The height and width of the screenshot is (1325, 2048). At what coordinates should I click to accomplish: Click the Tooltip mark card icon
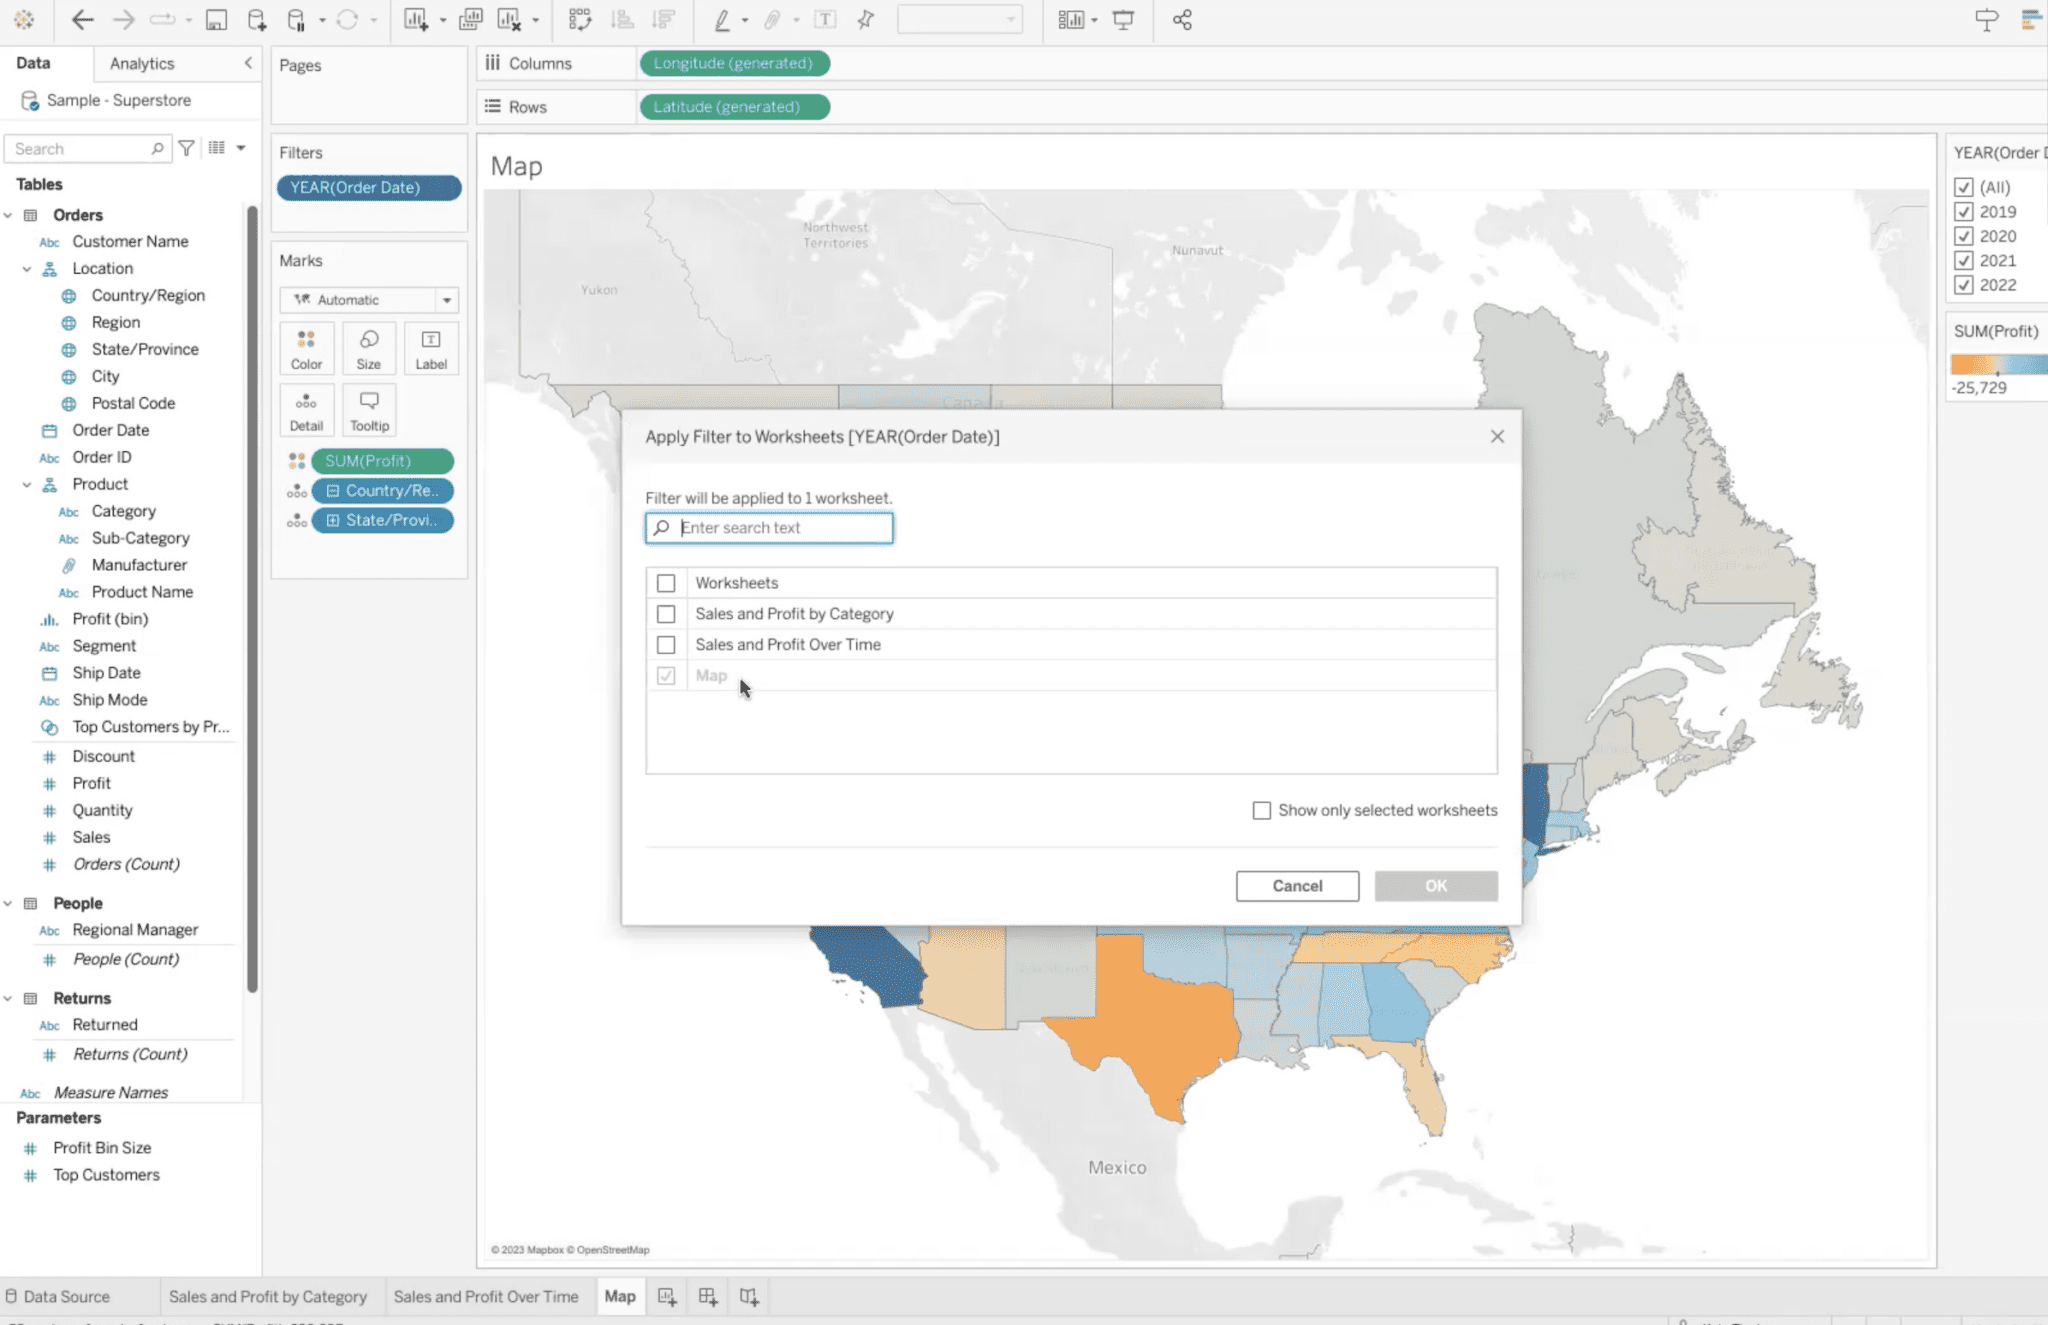pos(369,410)
